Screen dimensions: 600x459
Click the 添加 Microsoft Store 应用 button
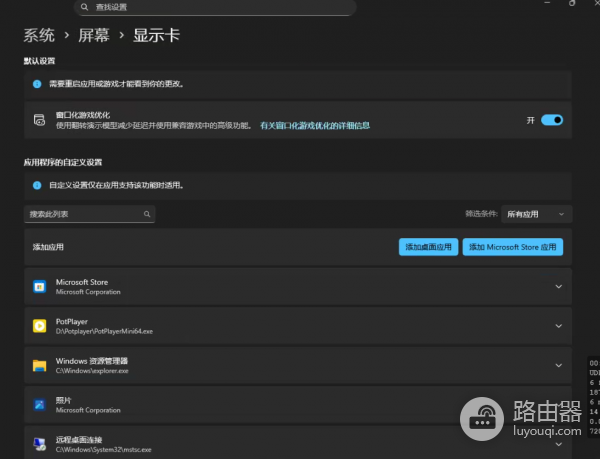pos(513,247)
